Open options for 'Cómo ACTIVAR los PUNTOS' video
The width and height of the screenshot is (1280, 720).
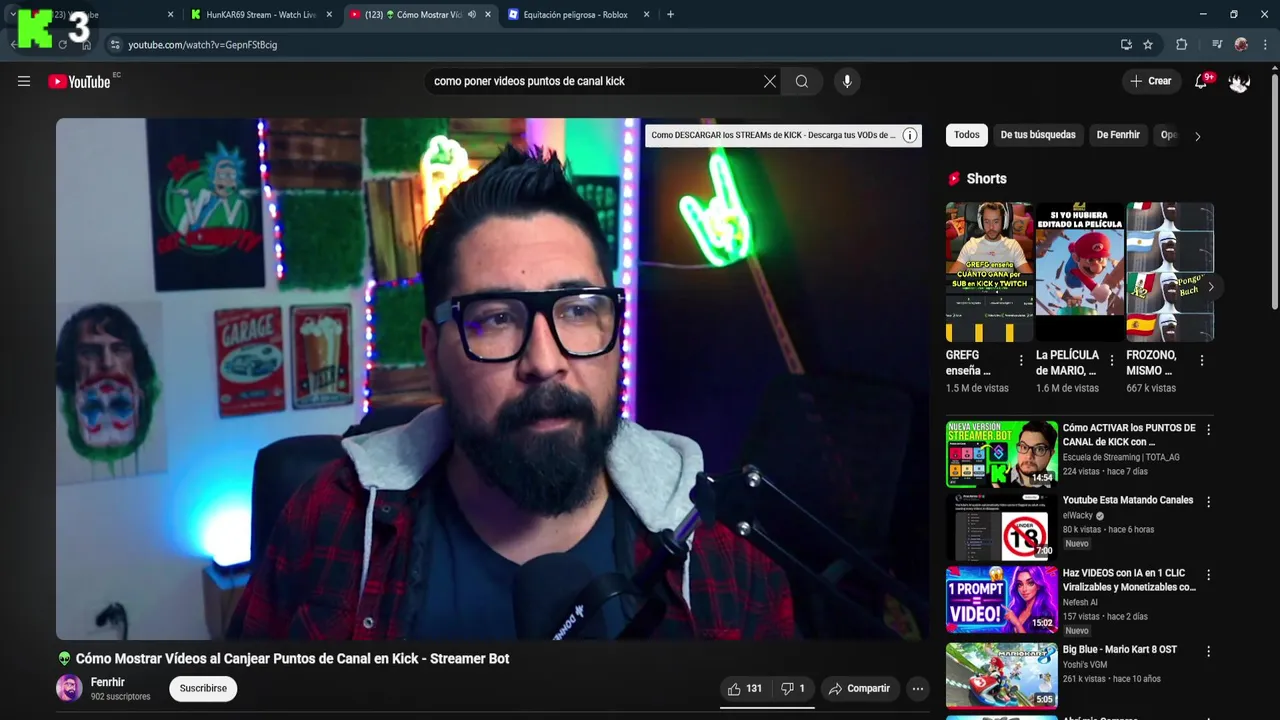(x=1208, y=429)
